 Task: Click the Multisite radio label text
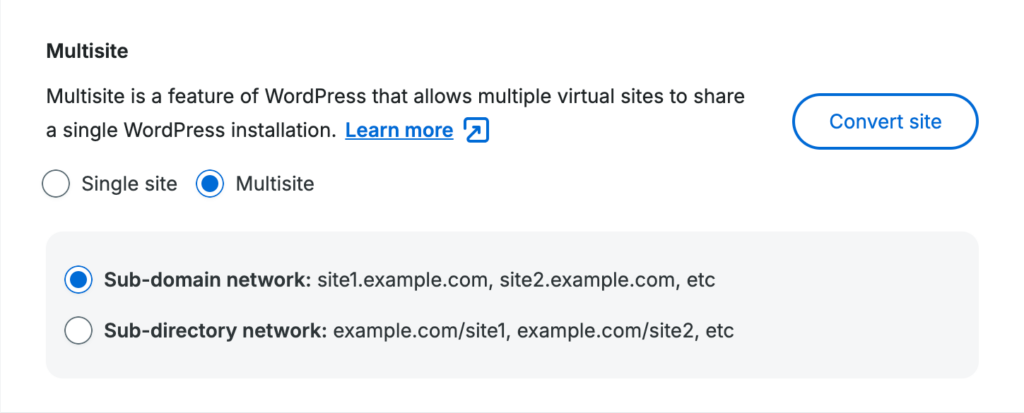tap(274, 184)
